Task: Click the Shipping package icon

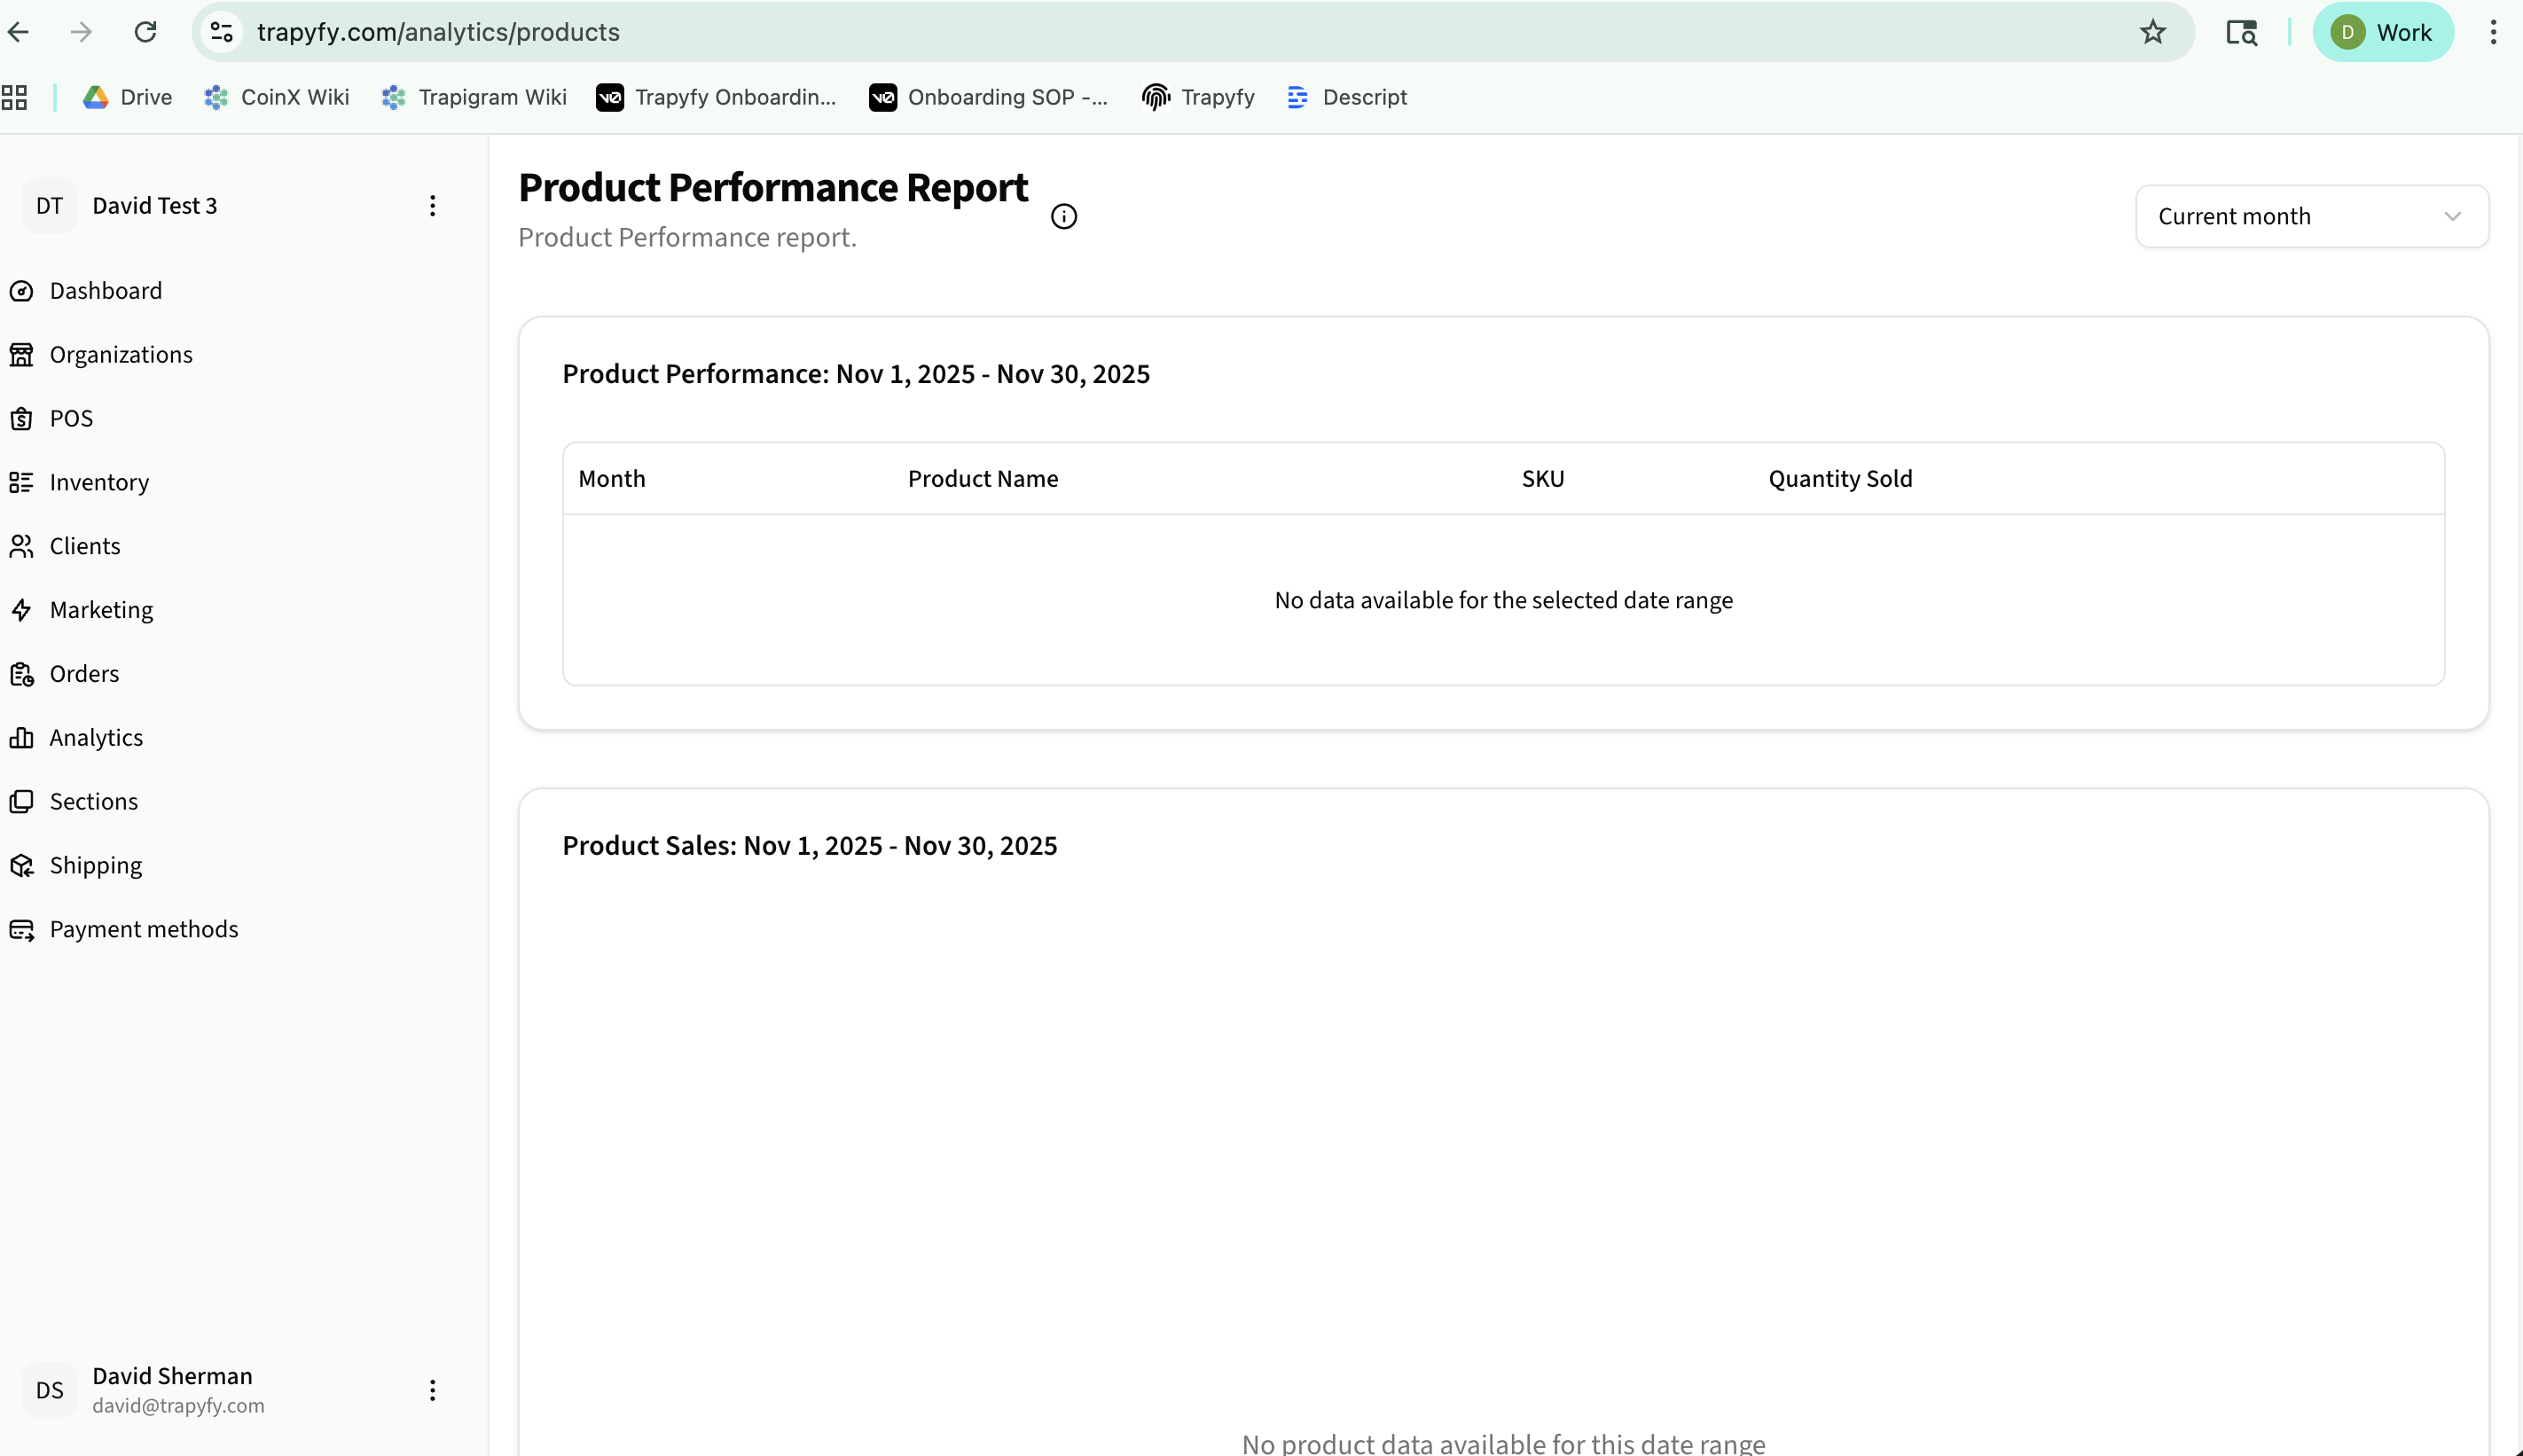Action: point(21,866)
